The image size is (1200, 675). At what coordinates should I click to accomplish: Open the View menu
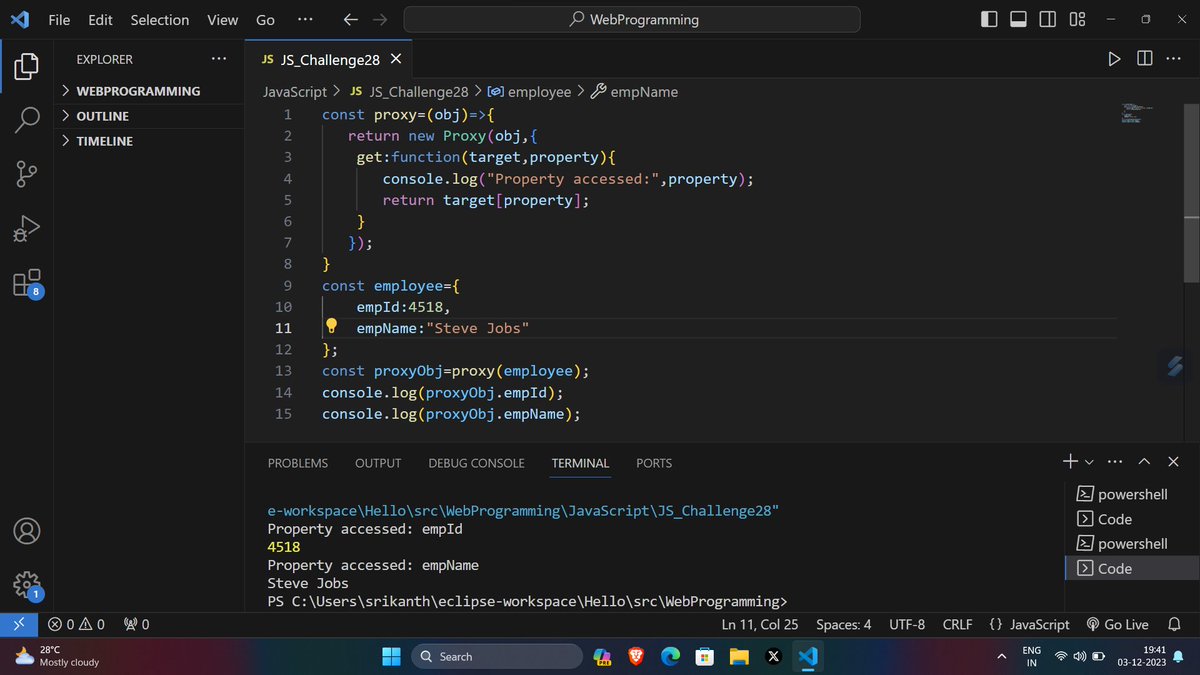[222, 19]
